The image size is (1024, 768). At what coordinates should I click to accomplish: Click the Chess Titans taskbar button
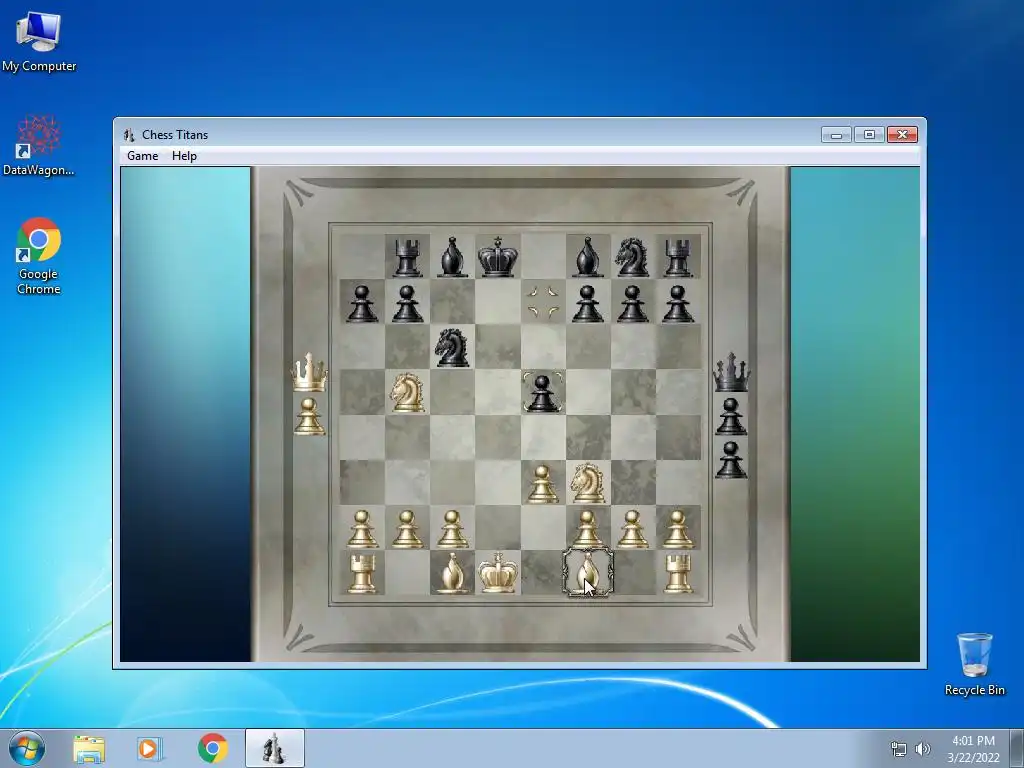tap(274, 748)
